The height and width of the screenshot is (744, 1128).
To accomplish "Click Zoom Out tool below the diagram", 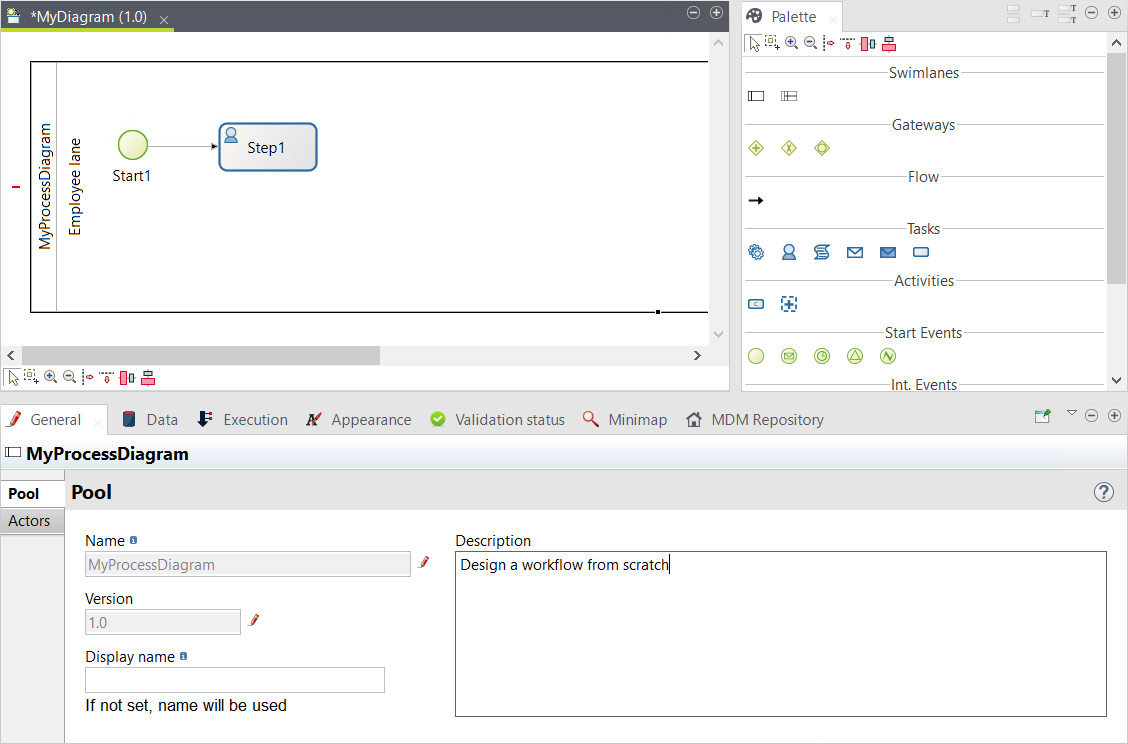I will (x=69, y=376).
